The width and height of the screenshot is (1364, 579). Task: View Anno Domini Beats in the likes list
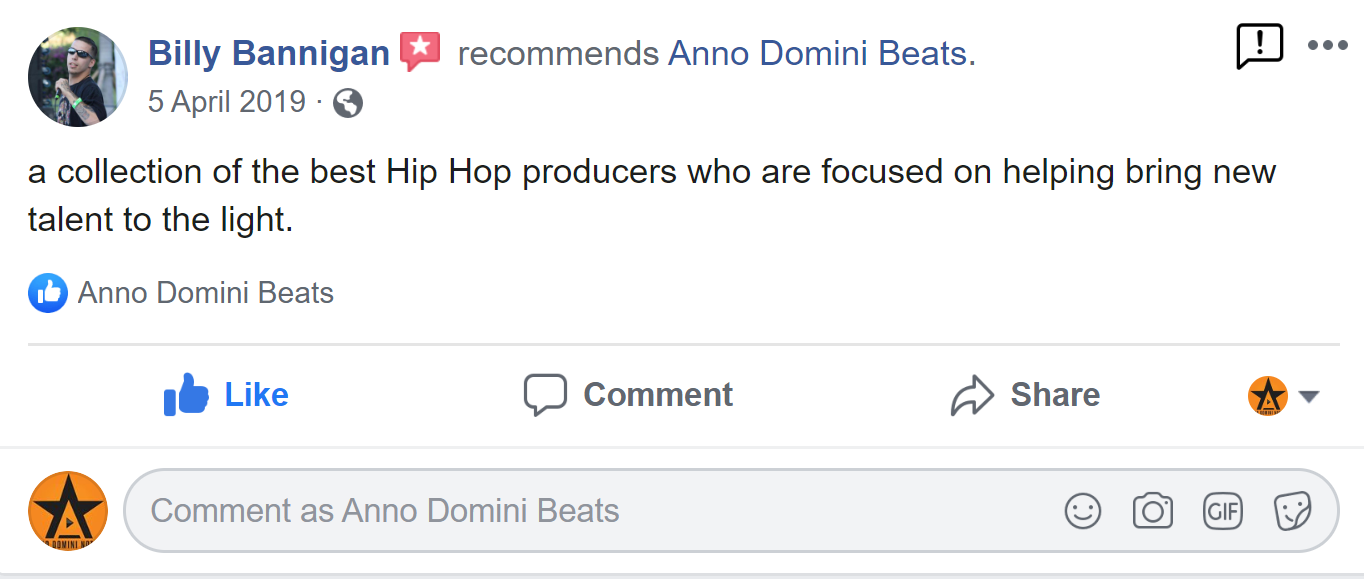pos(205,293)
